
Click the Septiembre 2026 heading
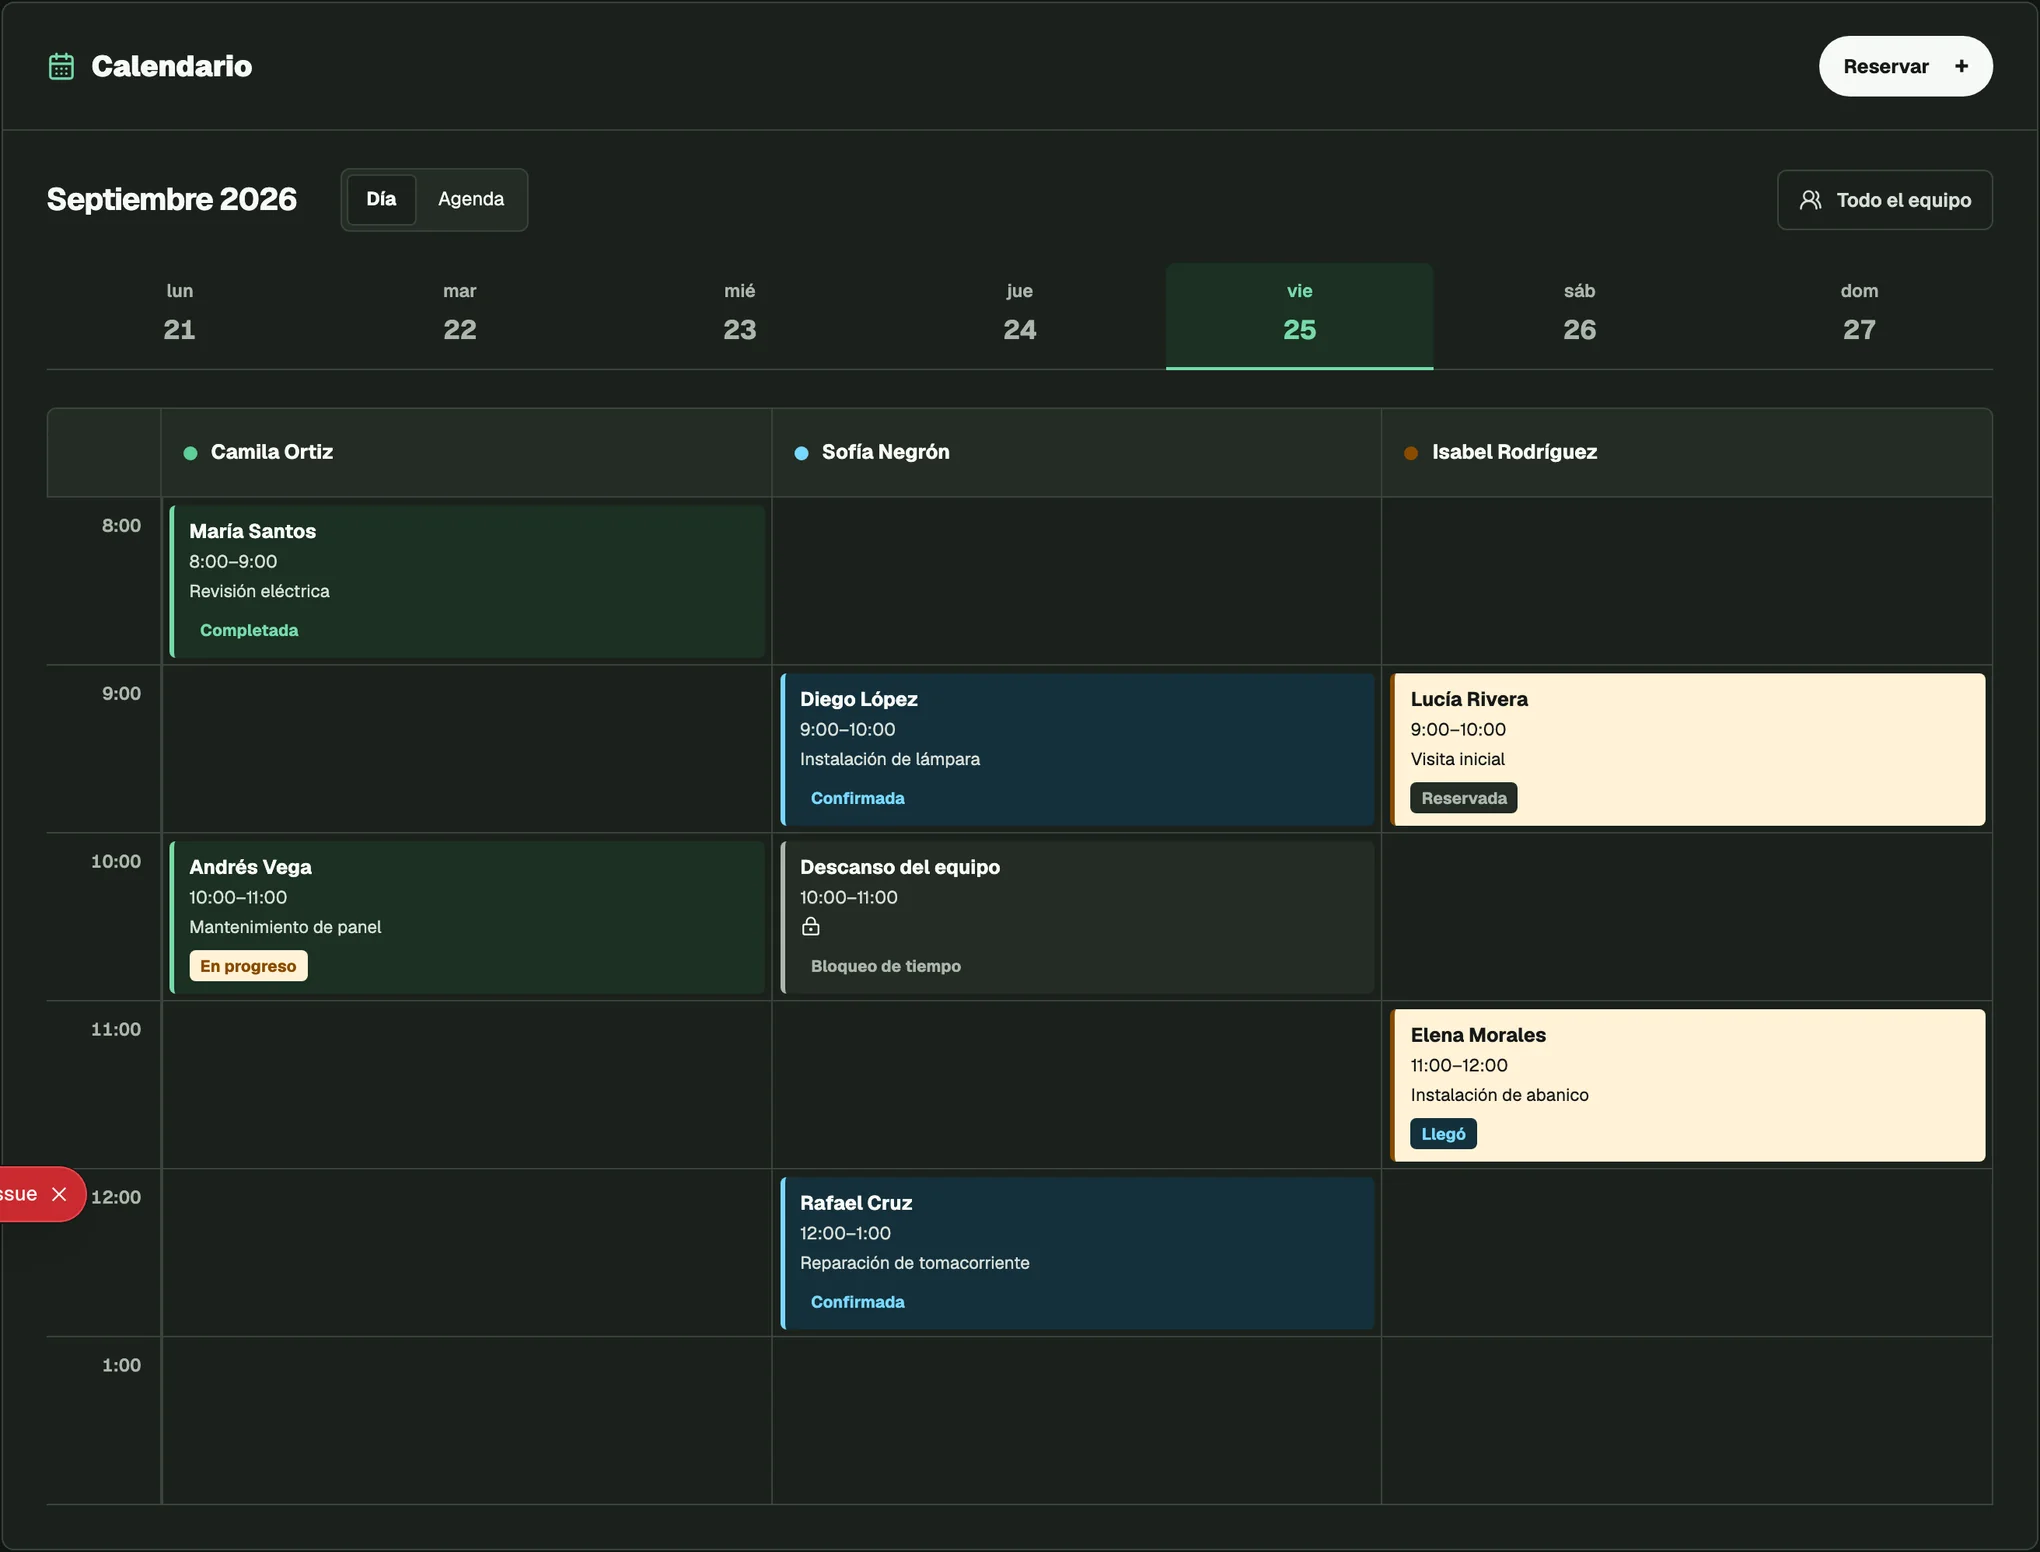tap(172, 199)
